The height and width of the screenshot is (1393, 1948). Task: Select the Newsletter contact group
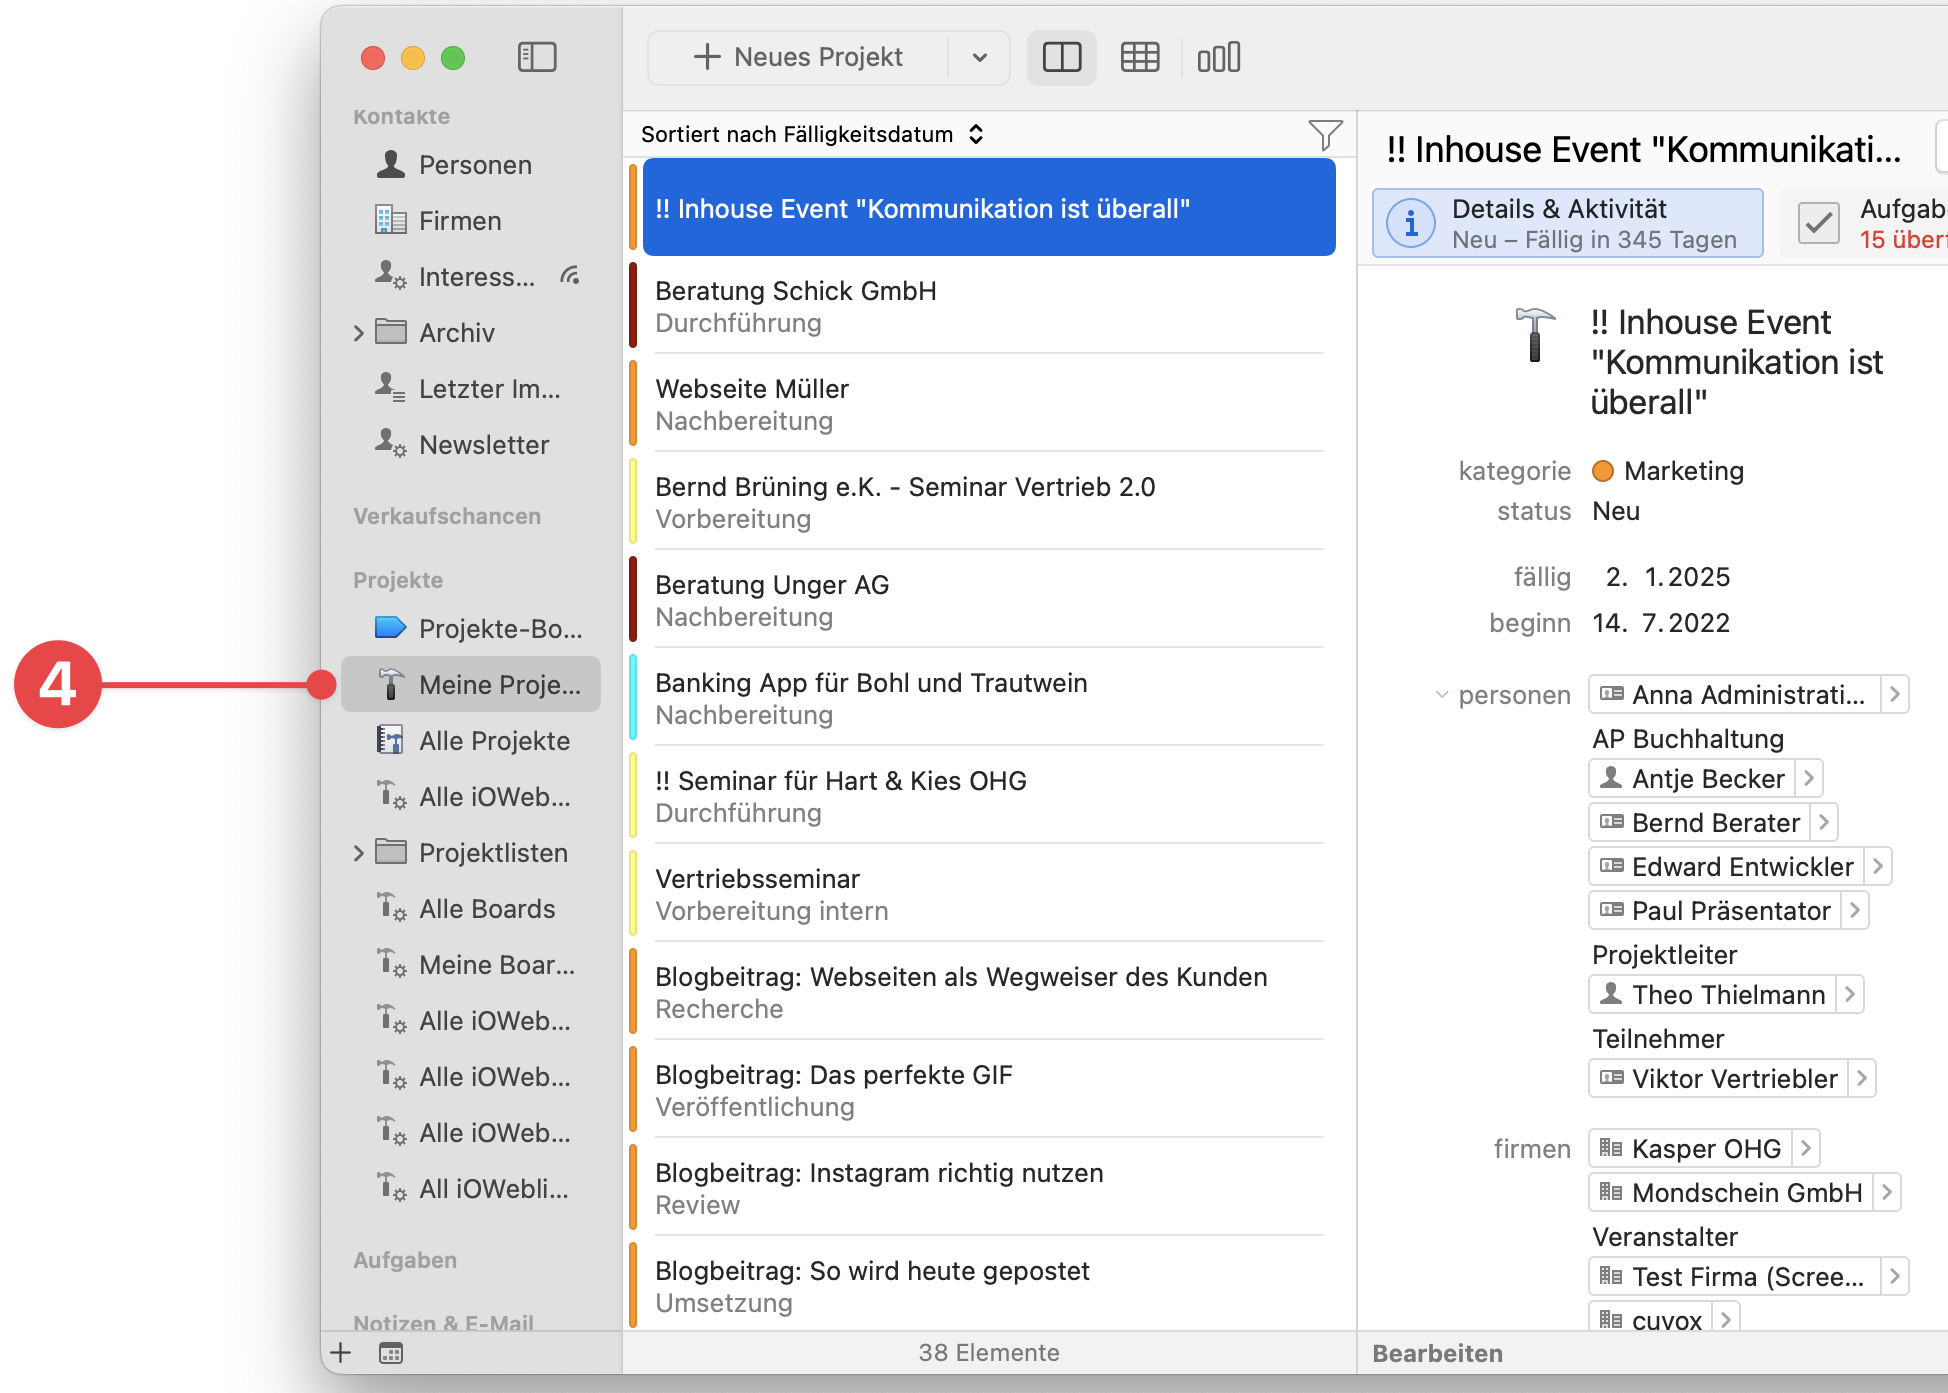click(484, 445)
